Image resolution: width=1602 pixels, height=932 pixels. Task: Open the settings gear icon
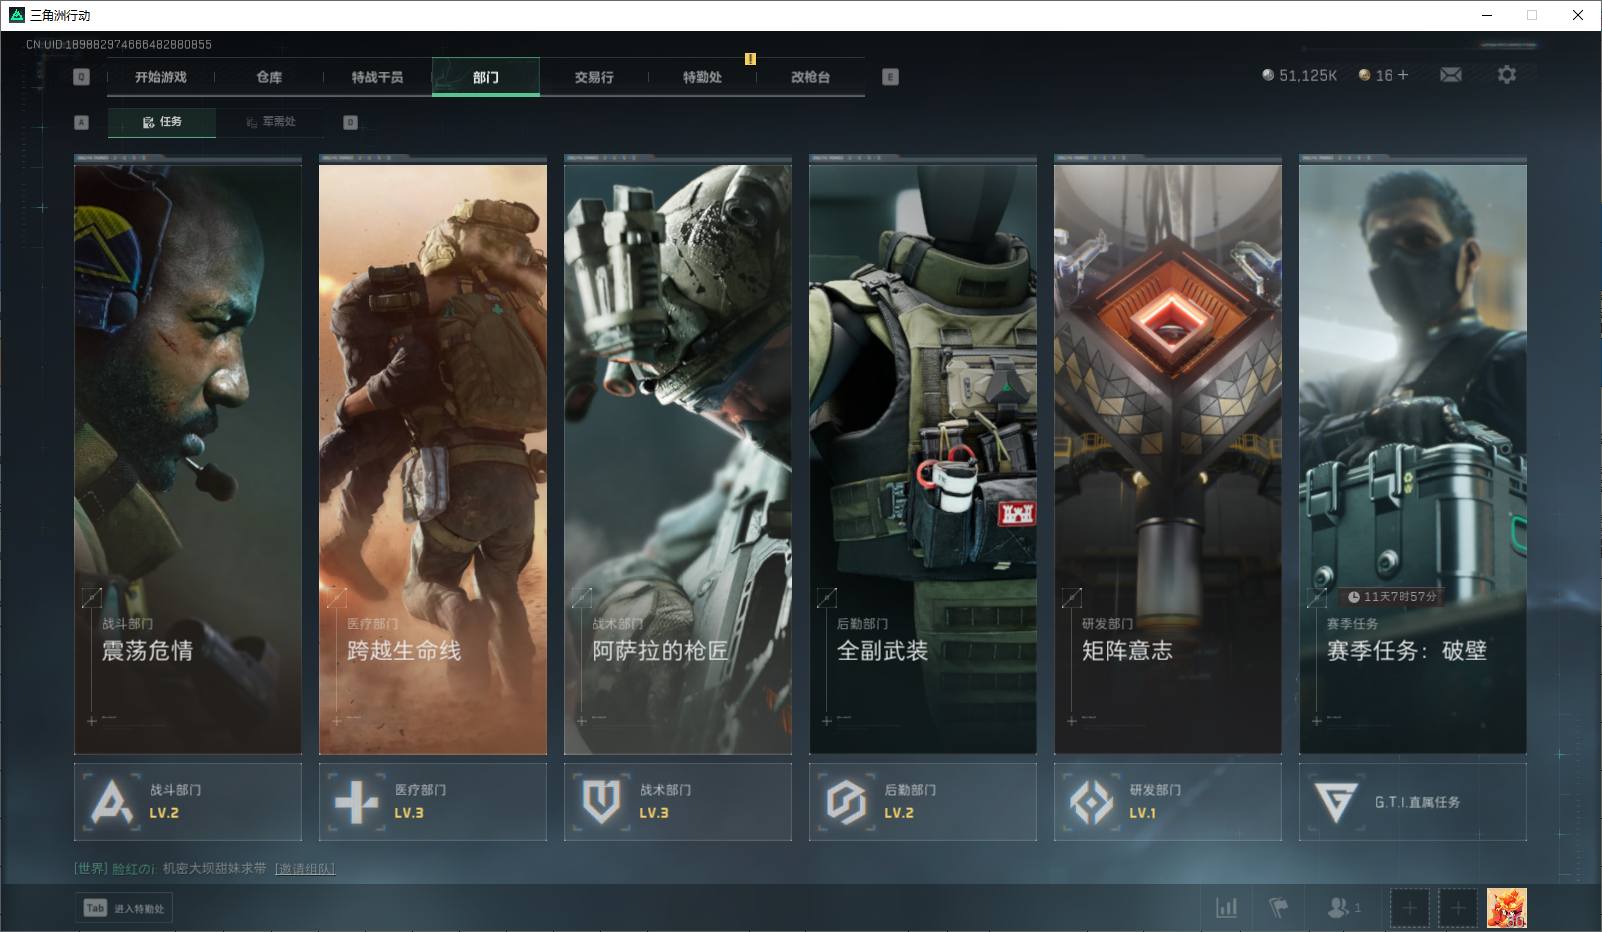[x=1506, y=75]
